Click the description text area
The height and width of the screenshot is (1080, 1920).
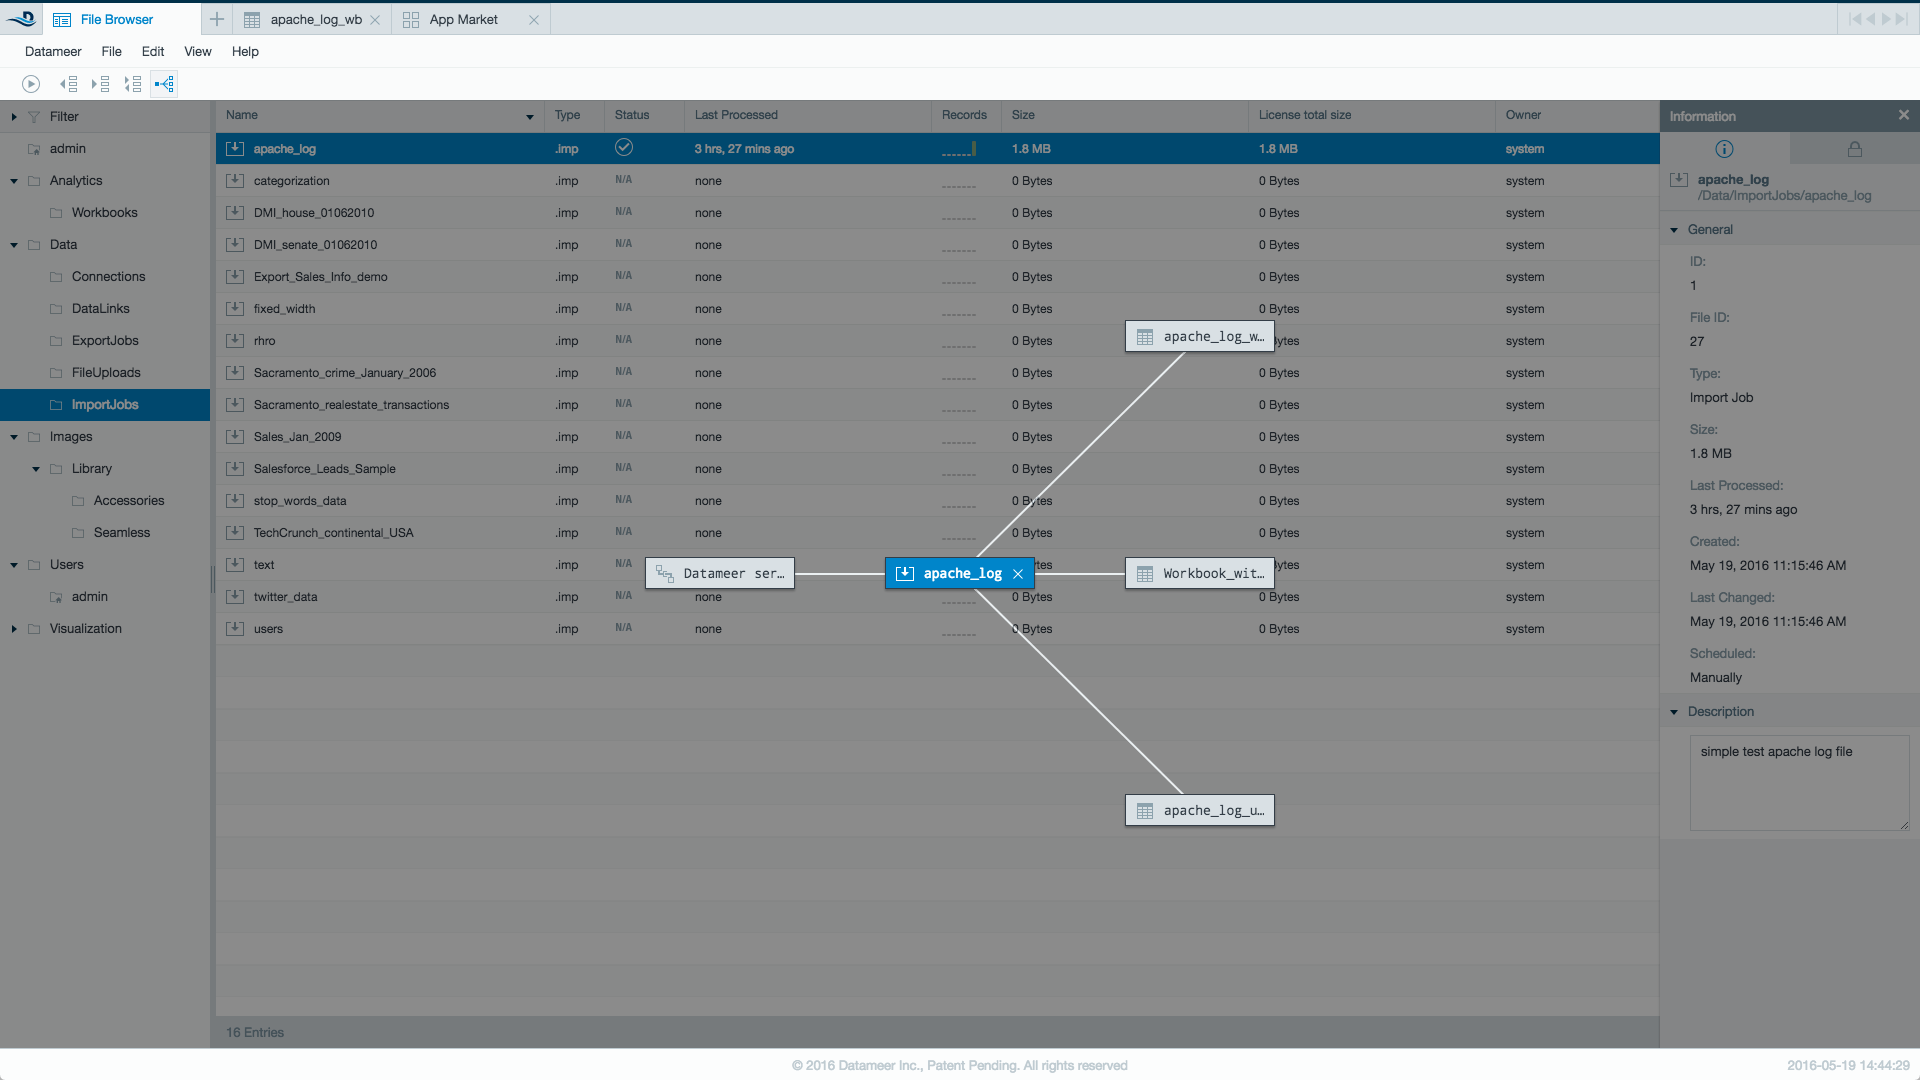pos(1798,783)
